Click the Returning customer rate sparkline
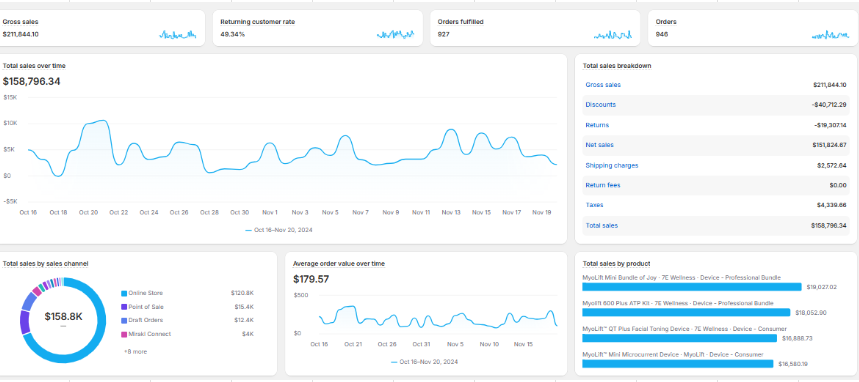This screenshot has width=859, height=382. coord(396,35)
